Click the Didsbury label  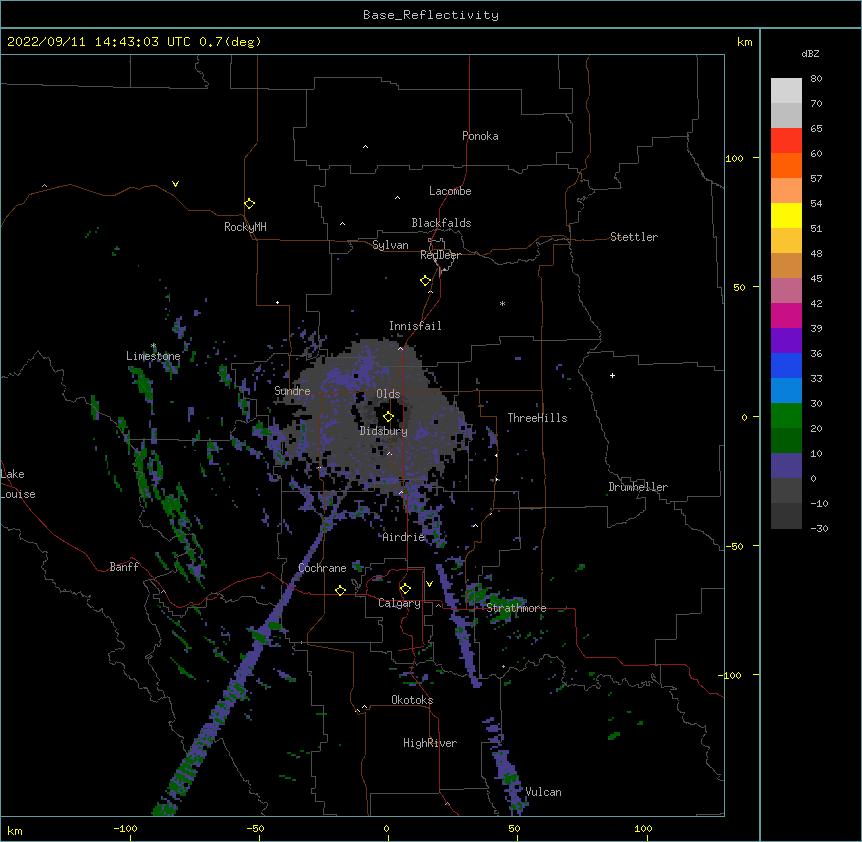coord(384,431)
